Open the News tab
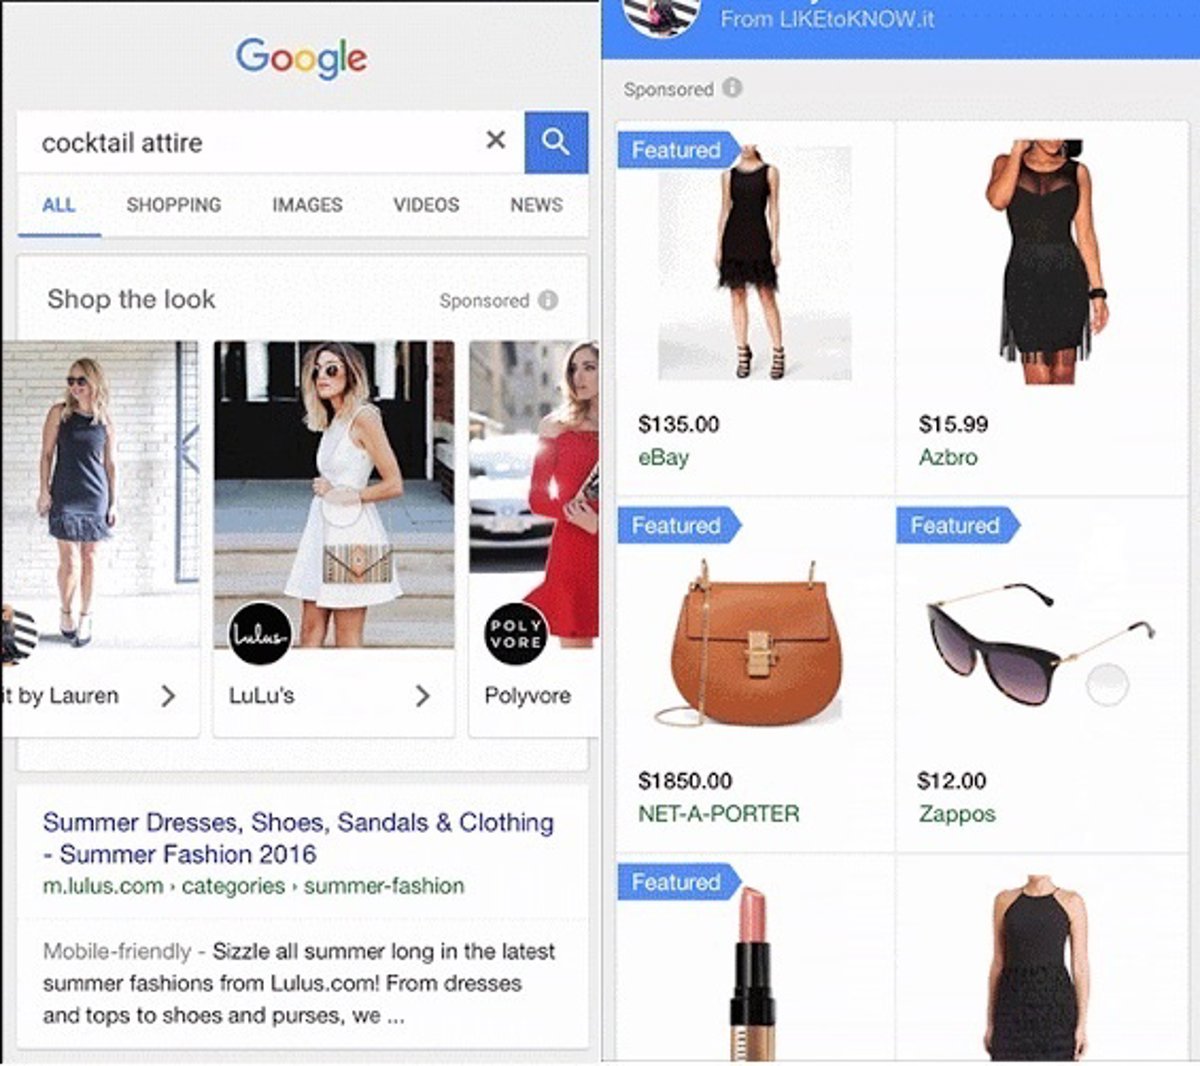Image resolution: width=1200 pixels, height=1066 pixels. pos(536,205)
